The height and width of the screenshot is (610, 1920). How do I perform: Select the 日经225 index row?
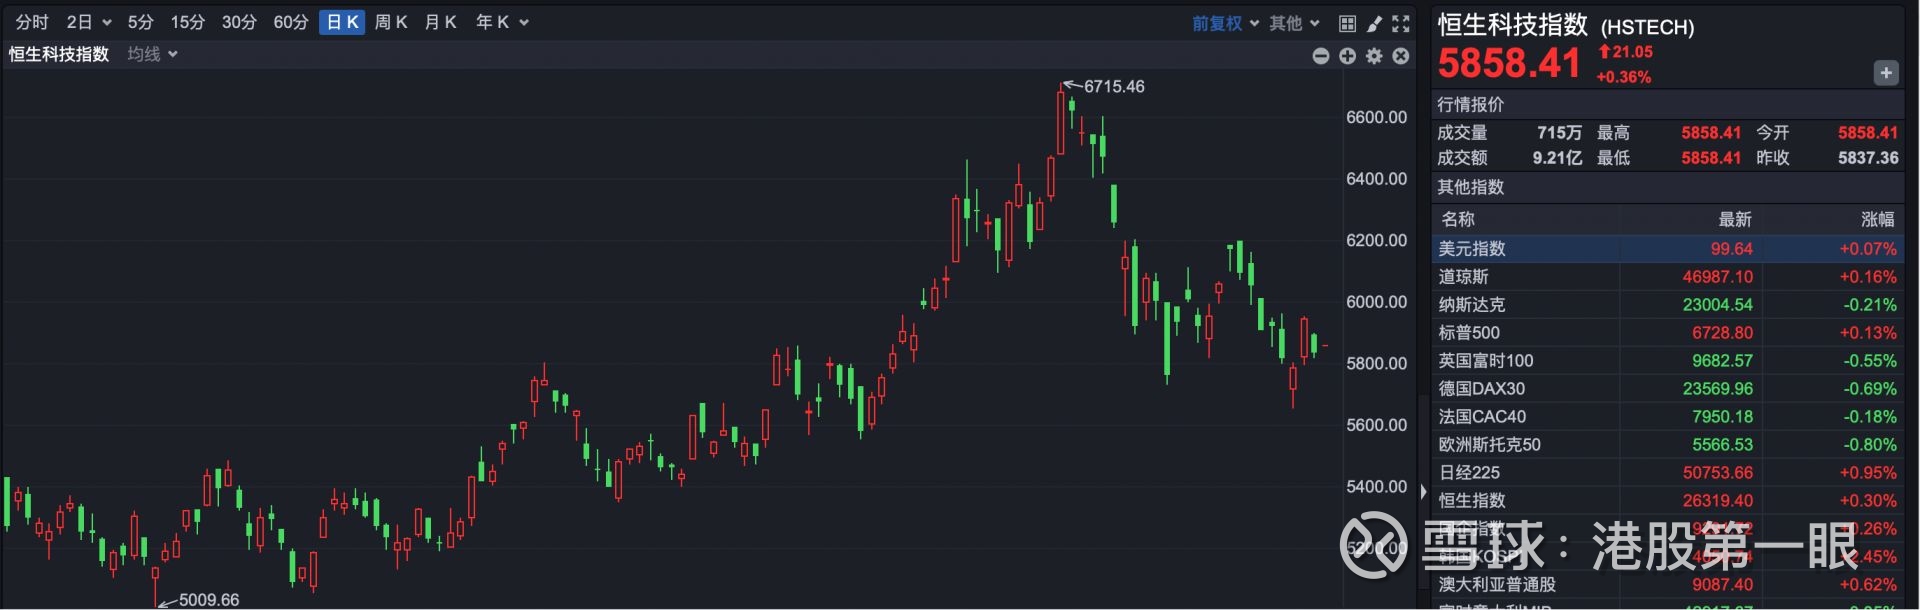[x=1667, y=473]
